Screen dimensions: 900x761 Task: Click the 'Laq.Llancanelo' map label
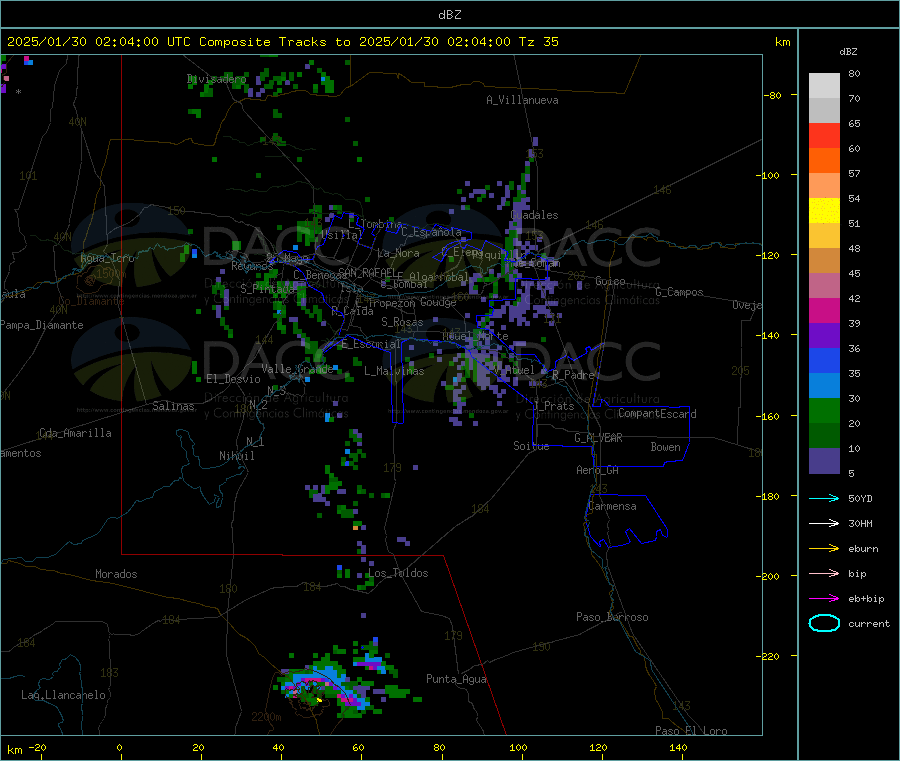click(64, 695)
